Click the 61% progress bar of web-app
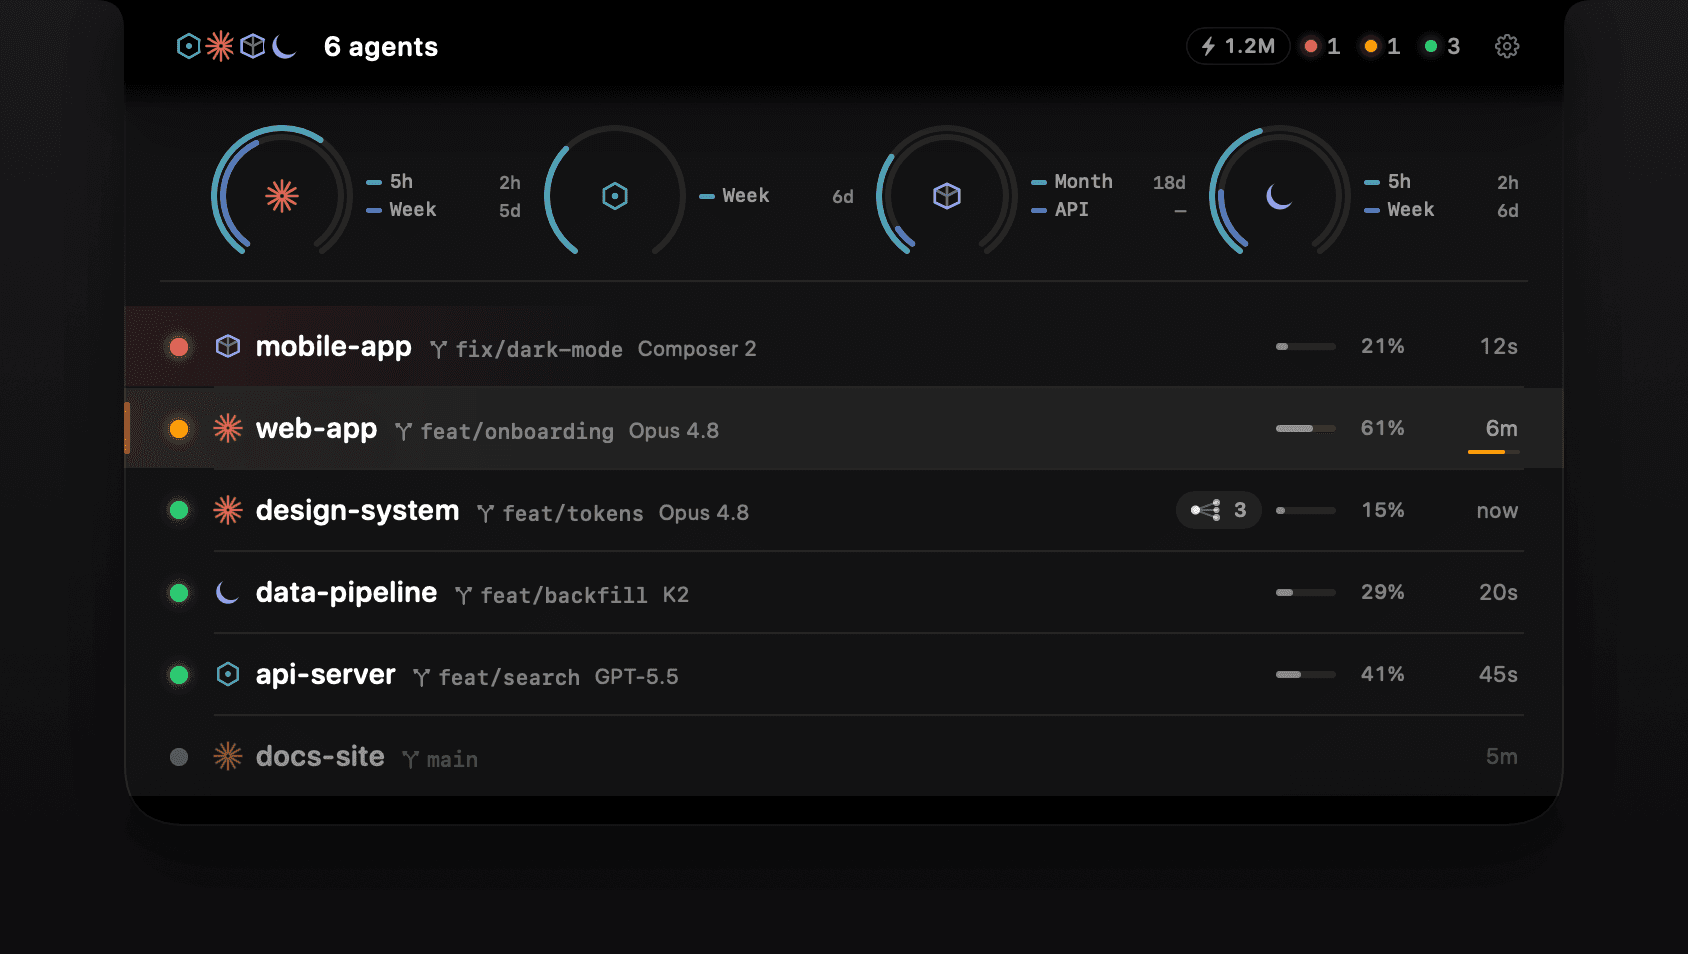 click(x=1306, y=429)
